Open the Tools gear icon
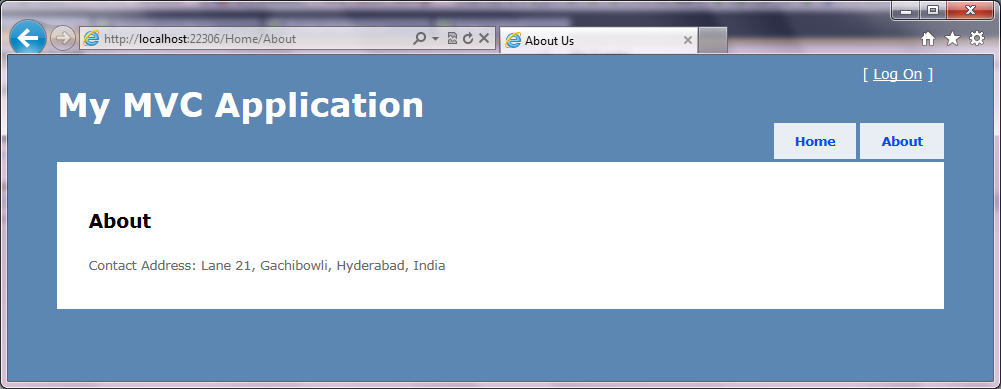 (977, 39)
